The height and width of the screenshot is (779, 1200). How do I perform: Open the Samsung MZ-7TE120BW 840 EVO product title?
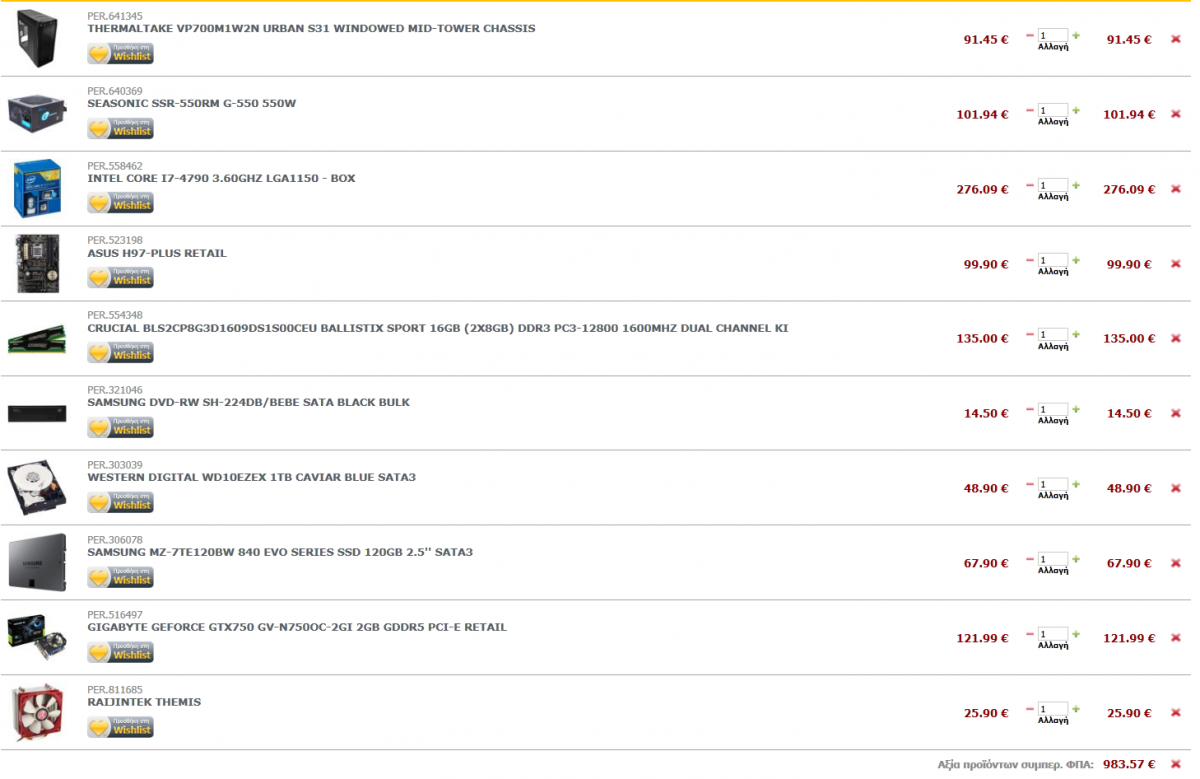pos(280,552)
